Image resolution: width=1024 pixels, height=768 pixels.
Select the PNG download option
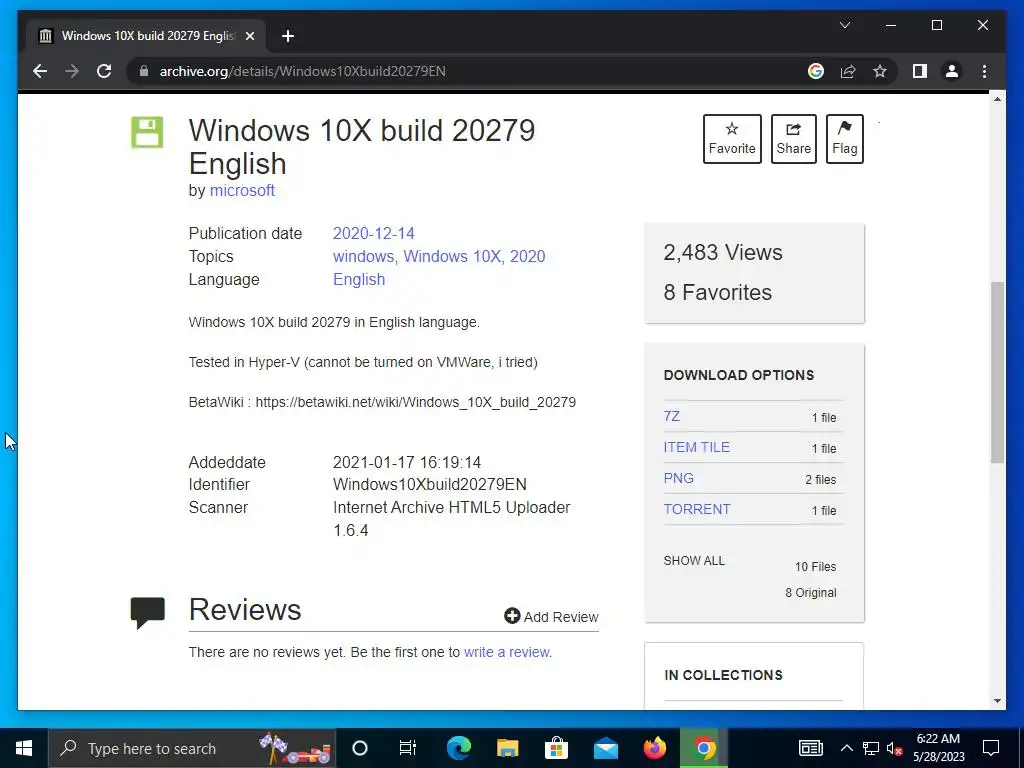tap(679, 478)
